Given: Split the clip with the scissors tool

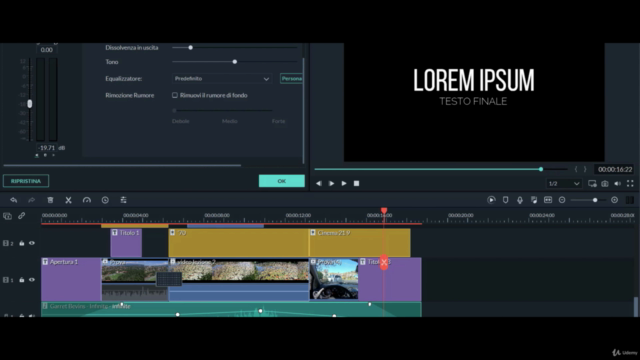Looking at the screenshot, I should pyautogui.click(x=68, y=200).
